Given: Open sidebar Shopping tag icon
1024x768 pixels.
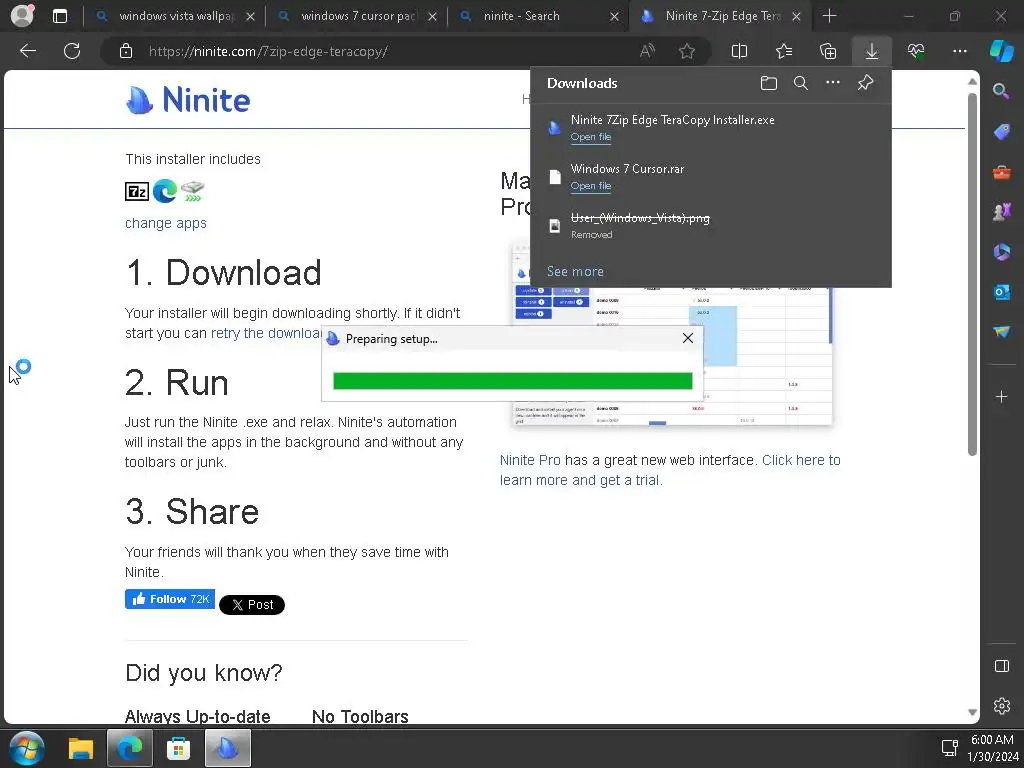Looking at the screenshot, I should [1001, 132].
